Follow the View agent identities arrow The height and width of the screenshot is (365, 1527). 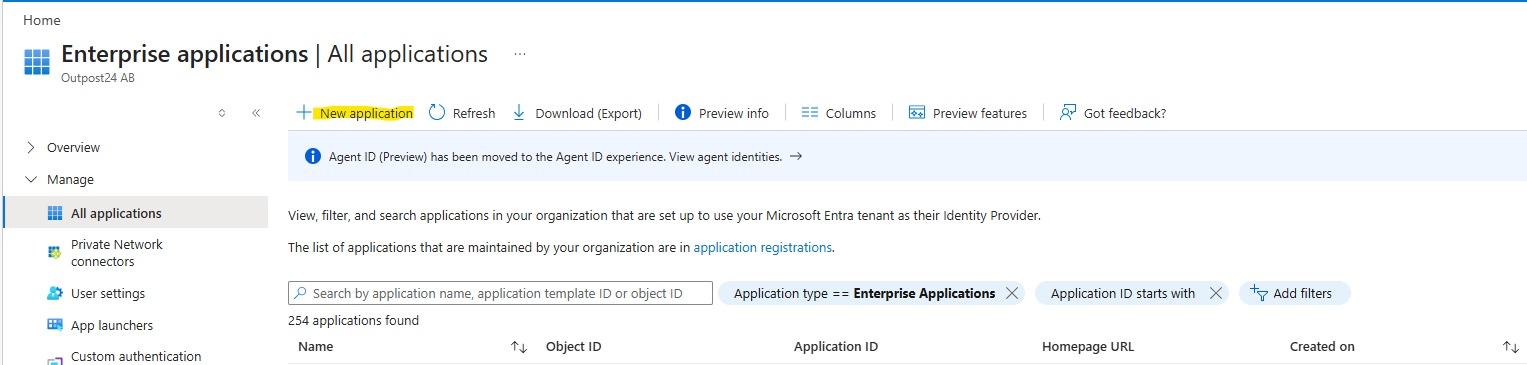coord(796,157)
